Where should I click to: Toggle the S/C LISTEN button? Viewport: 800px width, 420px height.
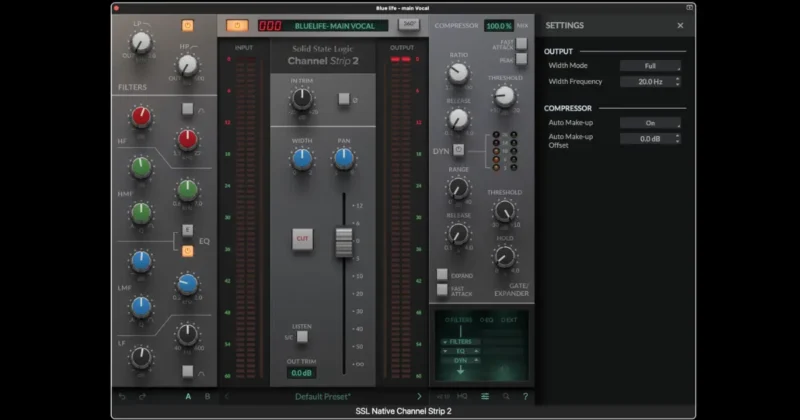click(302, 337)
